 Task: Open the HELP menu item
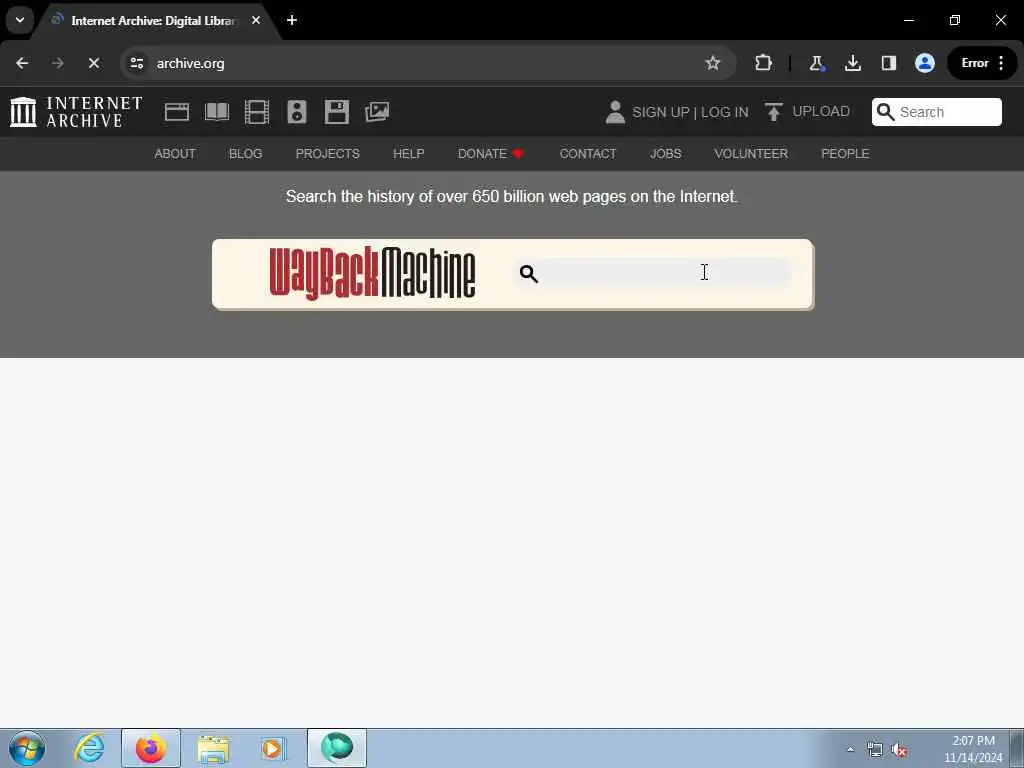click(x=408, y=153)
